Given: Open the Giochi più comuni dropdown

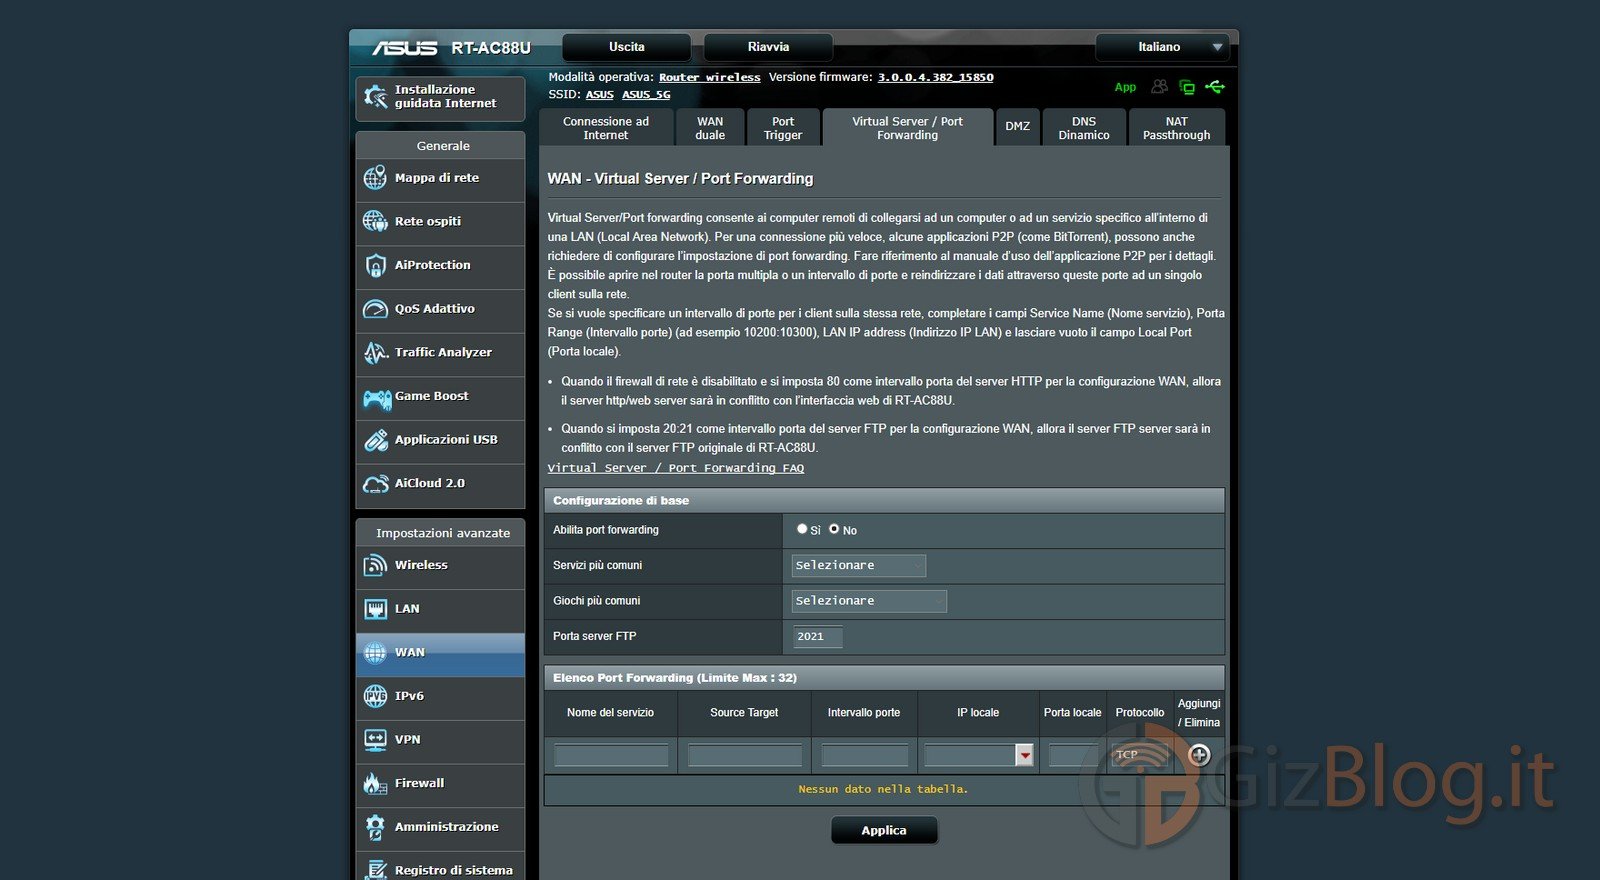Looking at the screenshot, I should (x=869, y=601).
